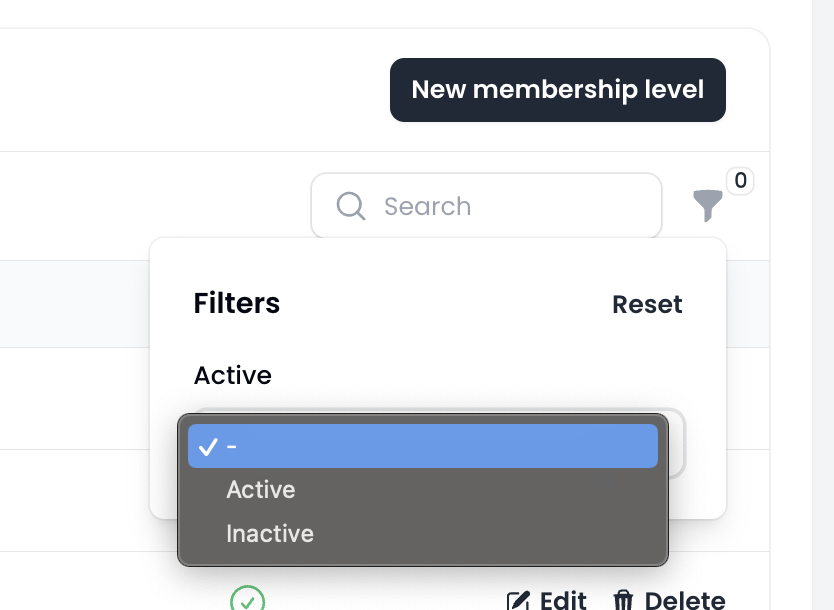Open the filter funnel icon

(x=707, y=205)
